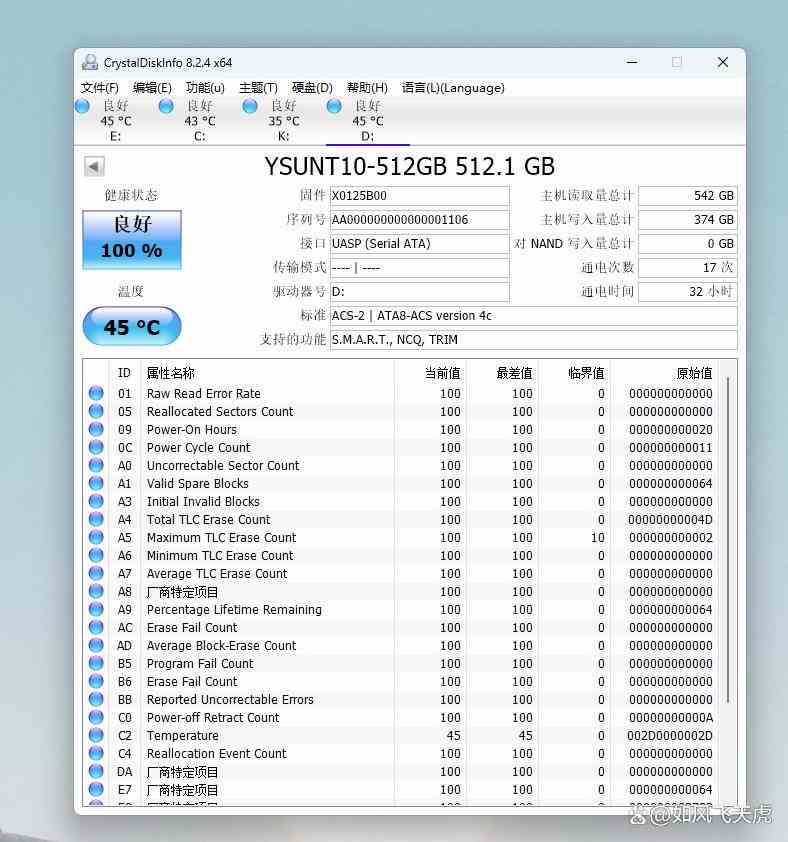Select drive E: status orb

(x=82, y=106)
